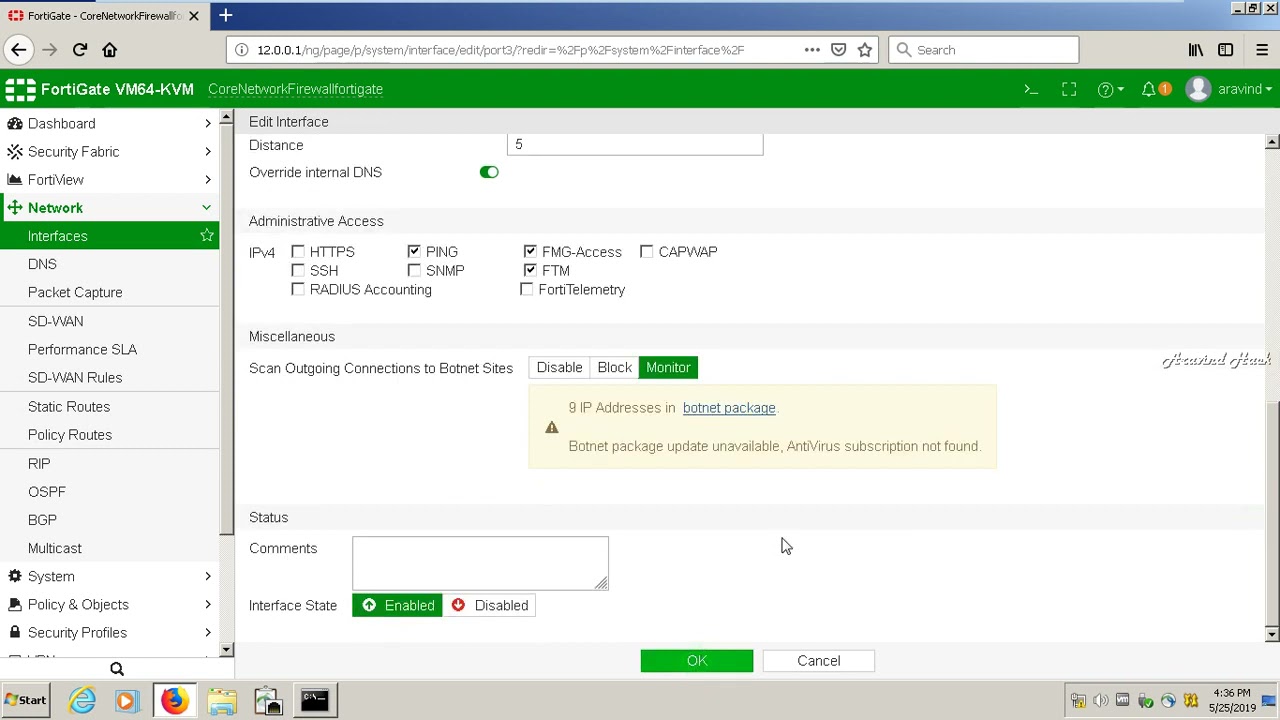1280x720 pixels.
Task: Click the sidebar vertical scrollbar
Action: (x=227, y=330)
